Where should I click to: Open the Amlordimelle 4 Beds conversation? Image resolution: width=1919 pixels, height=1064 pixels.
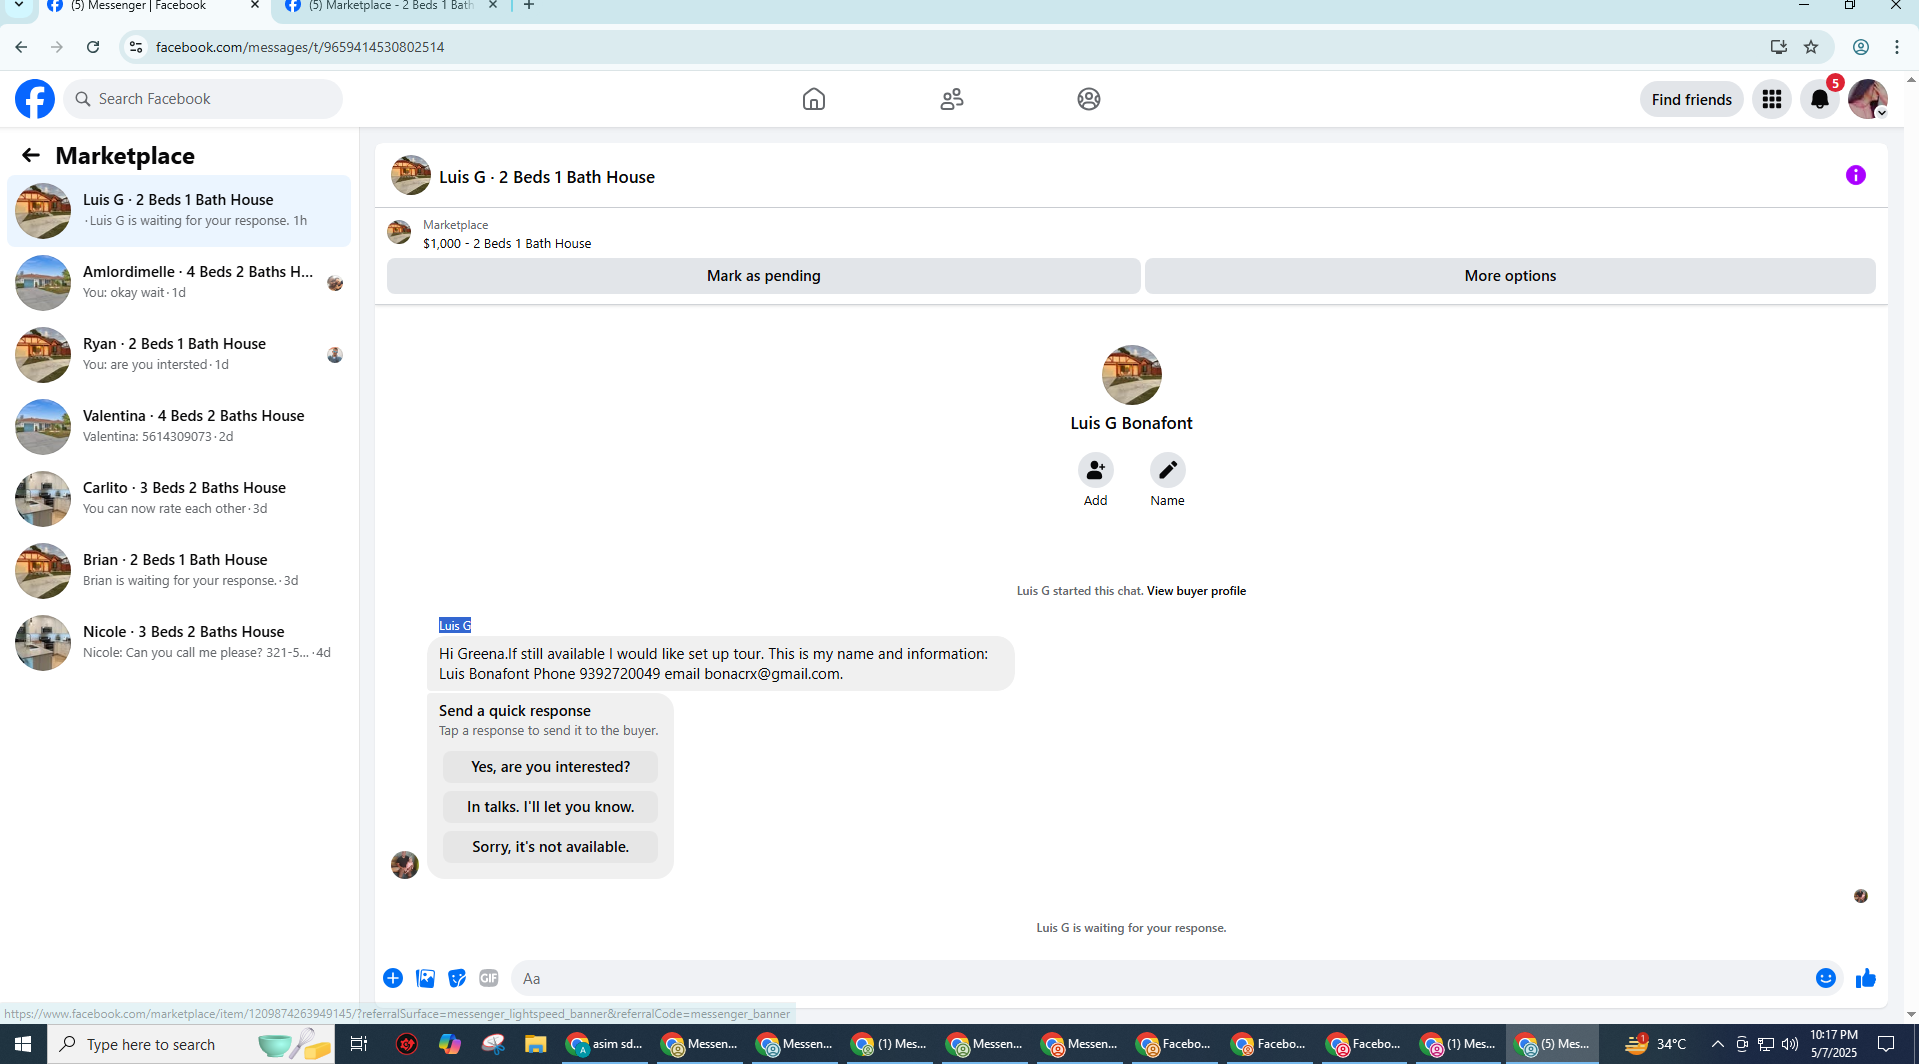[179, 283]
